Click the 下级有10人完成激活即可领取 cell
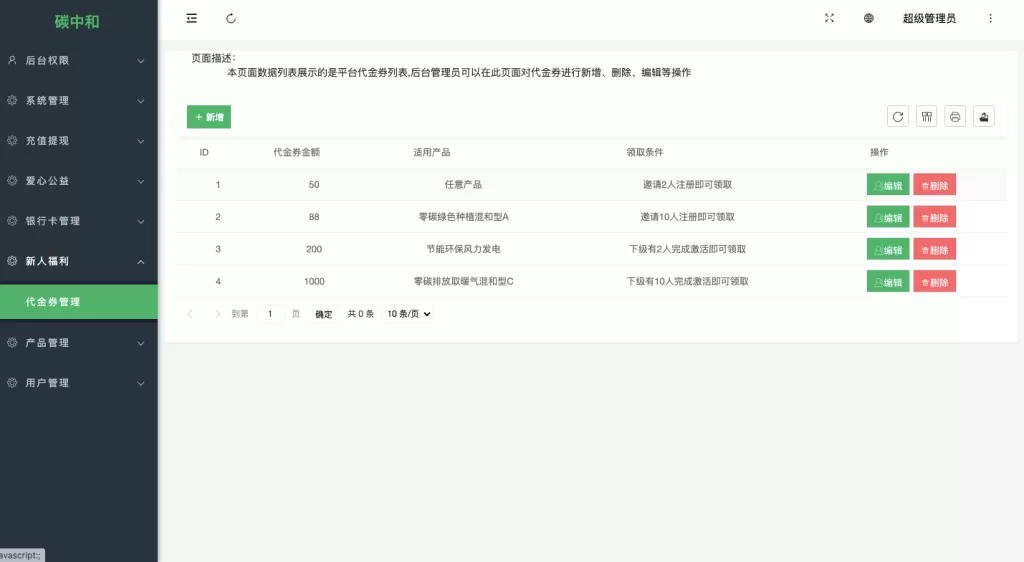Viewport: 1024px width, 562px height. (688, 281)
